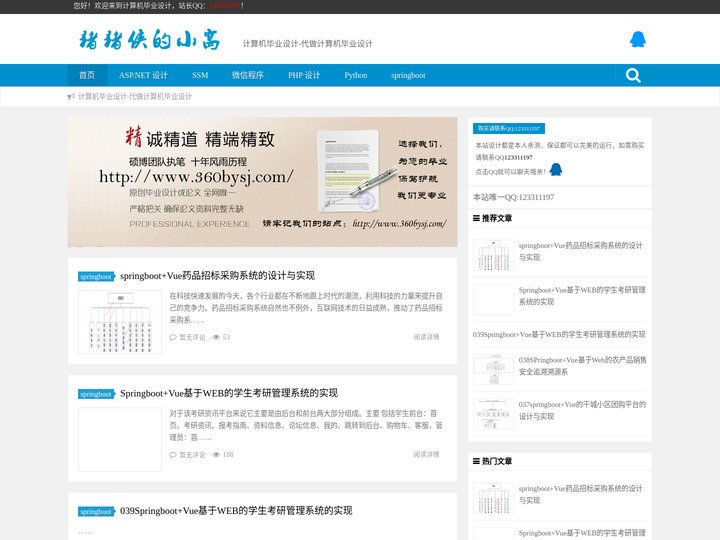Open ASP.NET 设计 menu
The height and width of the screenshot is (540, 720).
click(143, 75)
